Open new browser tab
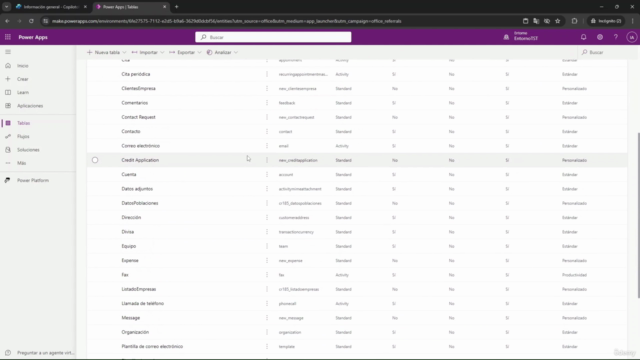This screenshot has width=640, height=360. pyautogui.click(x=176, y=7)
